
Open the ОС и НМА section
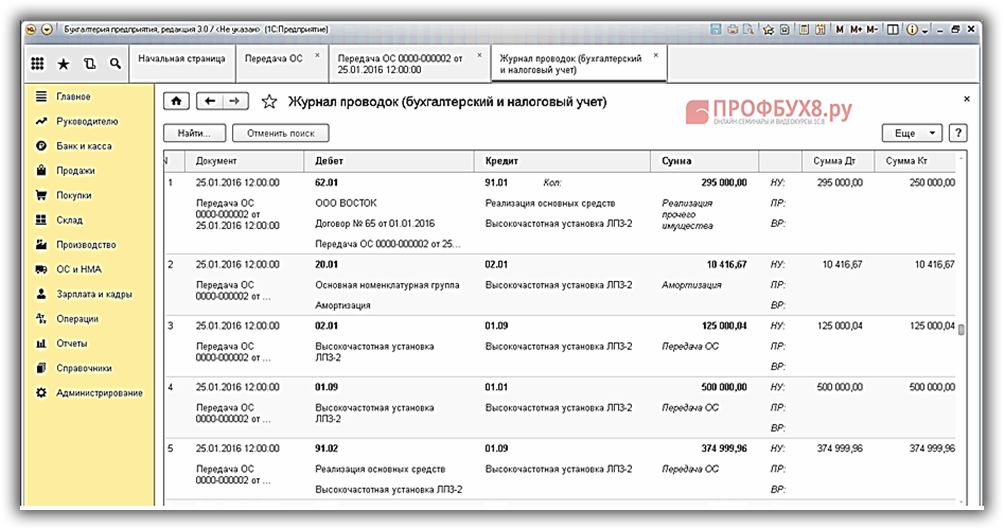point(79,269)
